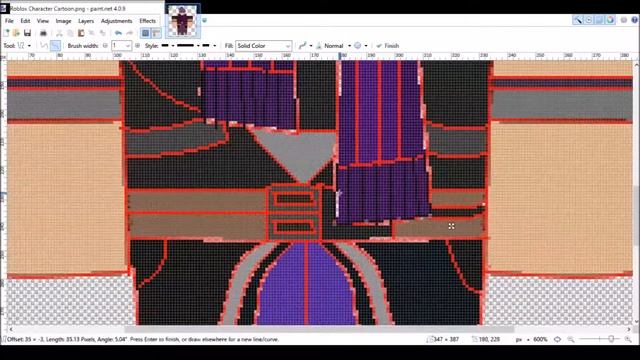Click the 347 × 387 image size text
640x360 pixels.
pyautogui.click(x=446, y=339)
